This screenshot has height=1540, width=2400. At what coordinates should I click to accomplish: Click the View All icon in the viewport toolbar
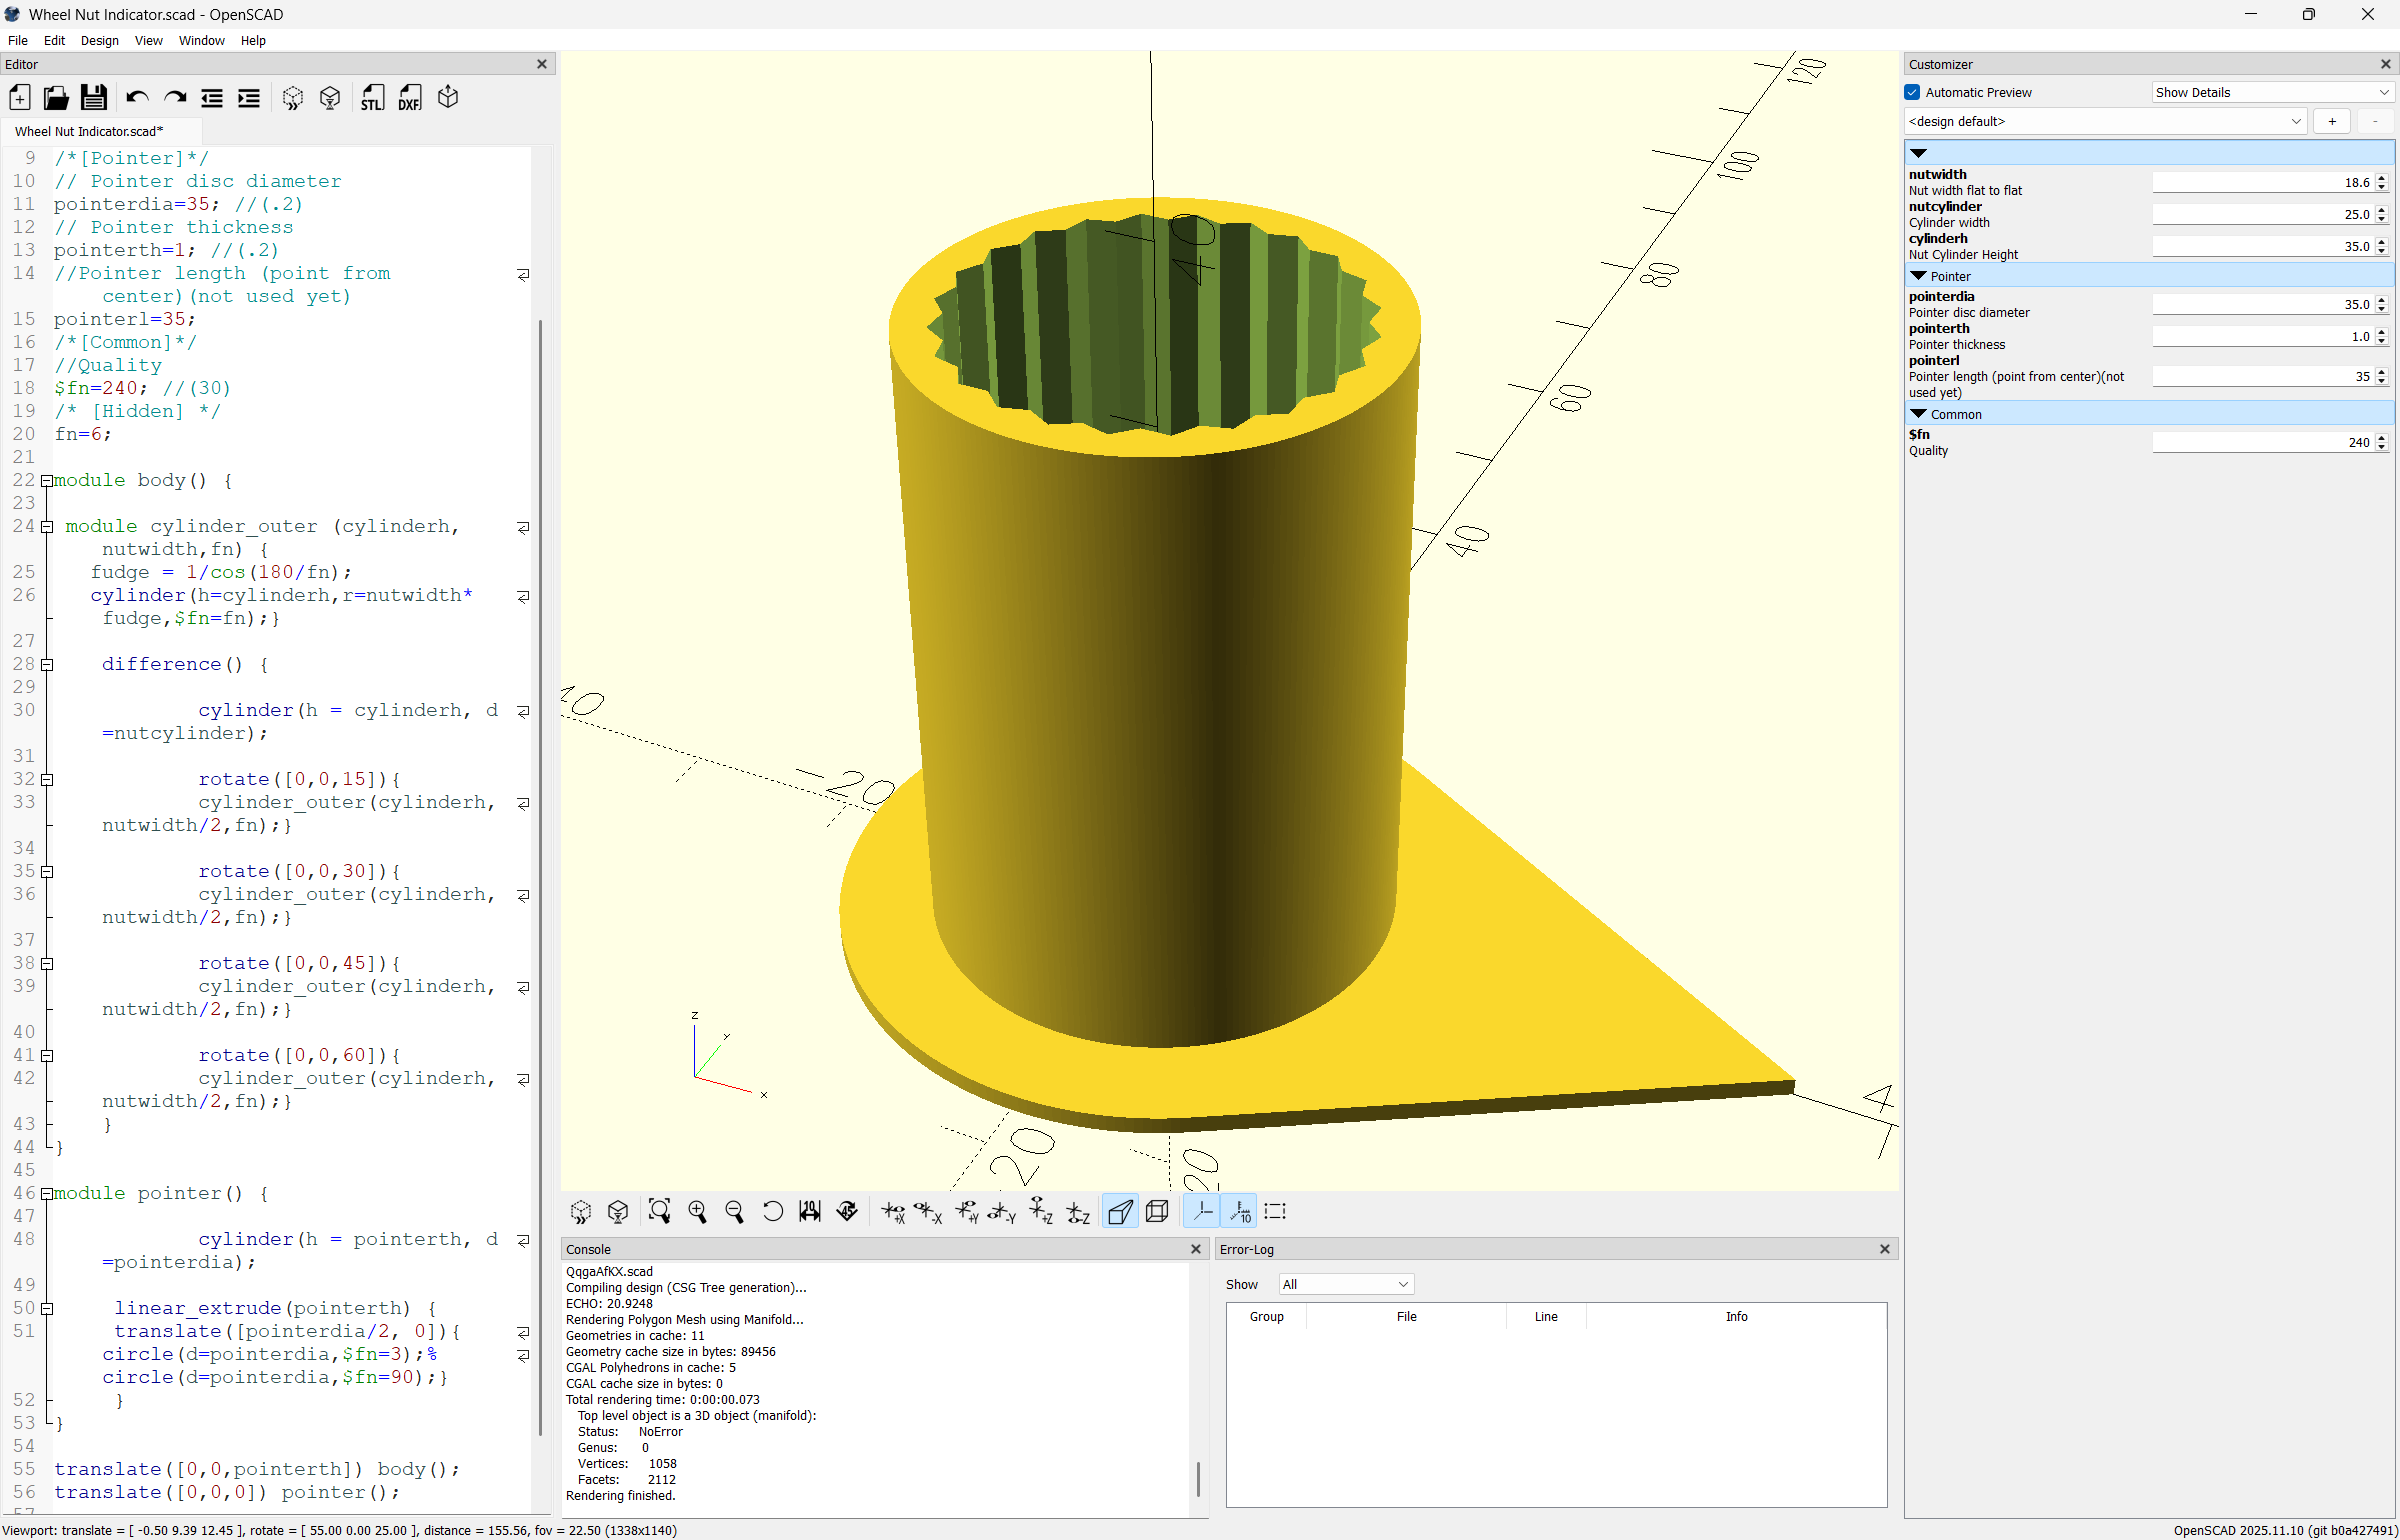click(659, 1212)
